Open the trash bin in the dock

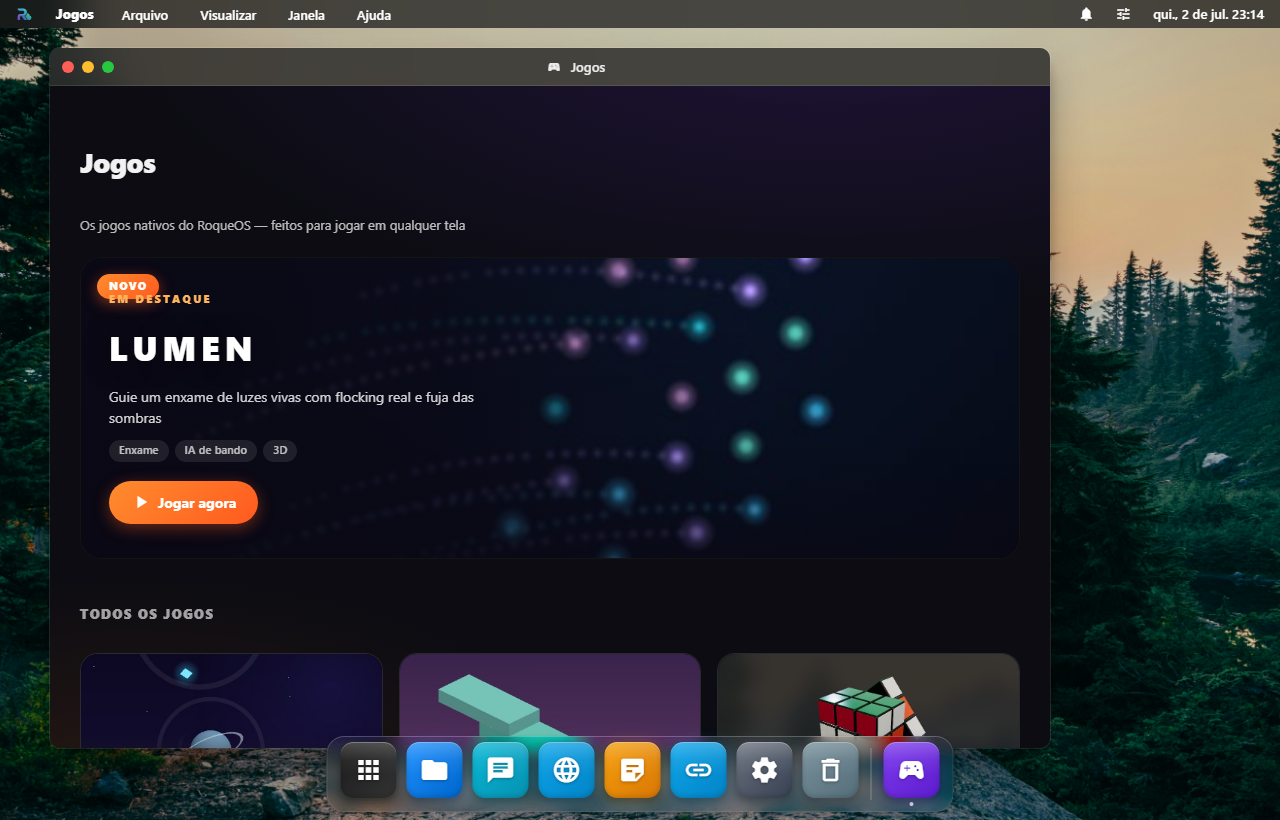point(831,770)
